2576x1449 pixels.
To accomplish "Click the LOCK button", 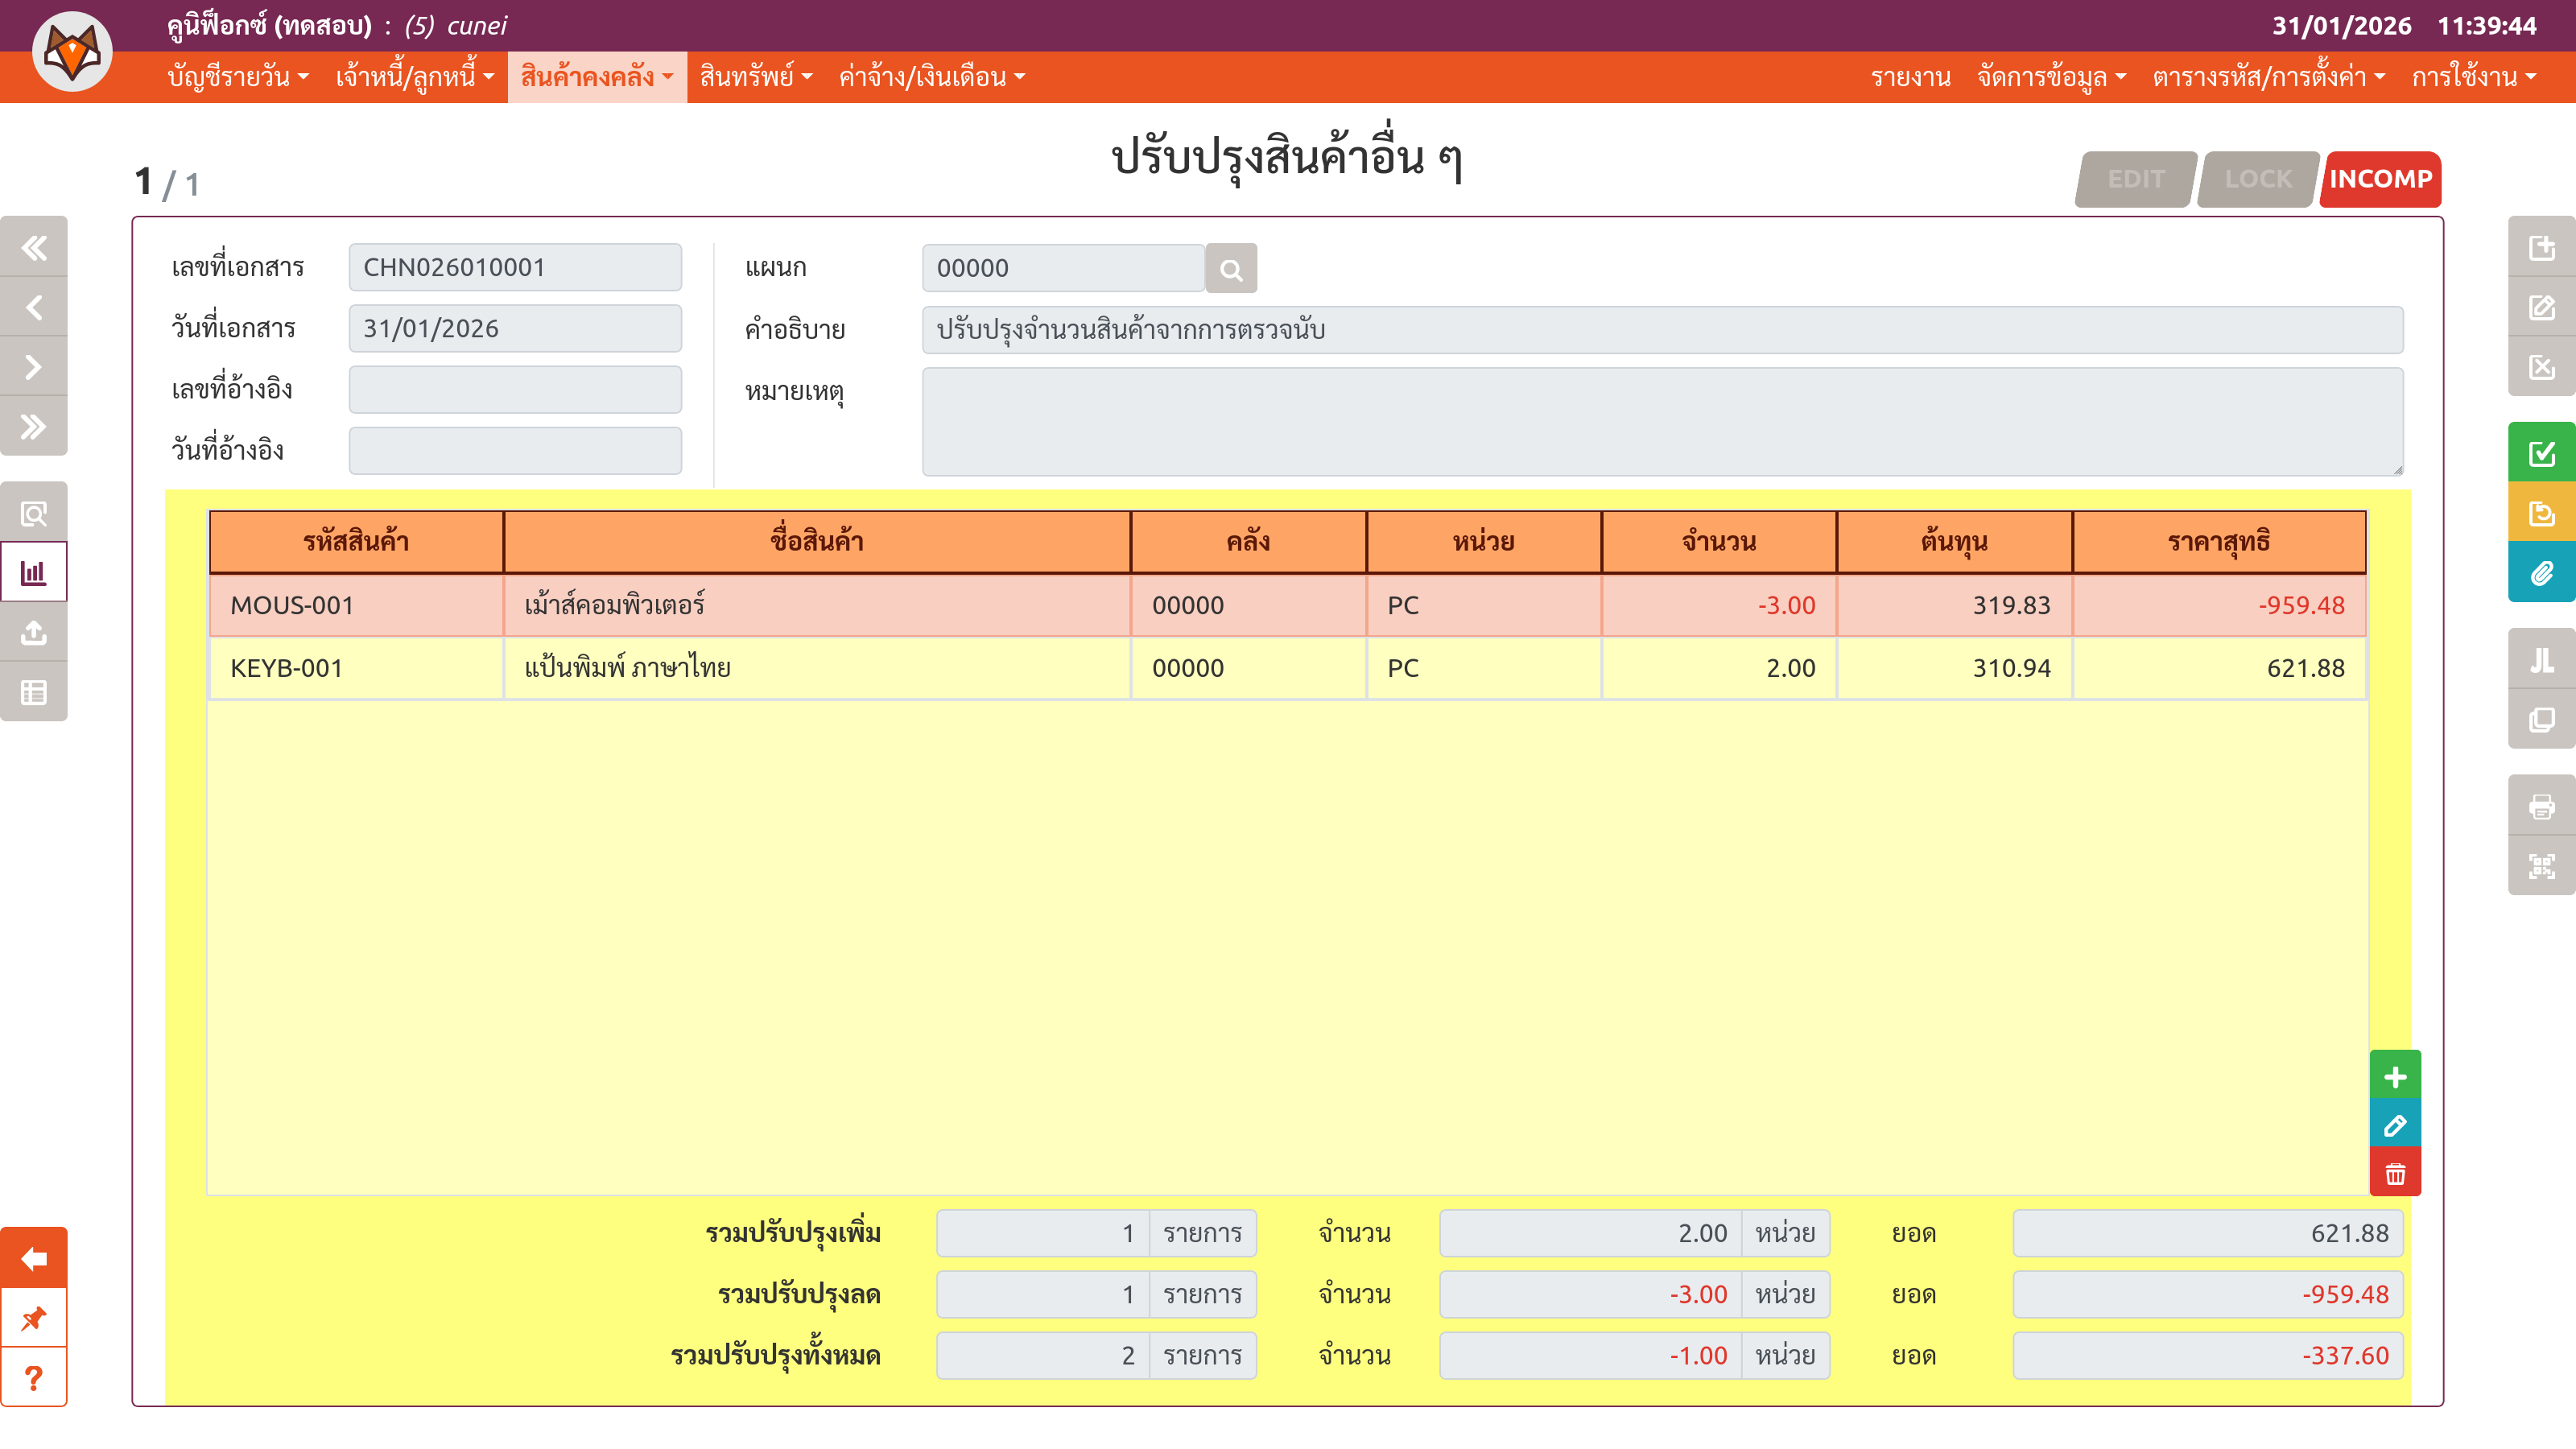I will pos(2257,179).
